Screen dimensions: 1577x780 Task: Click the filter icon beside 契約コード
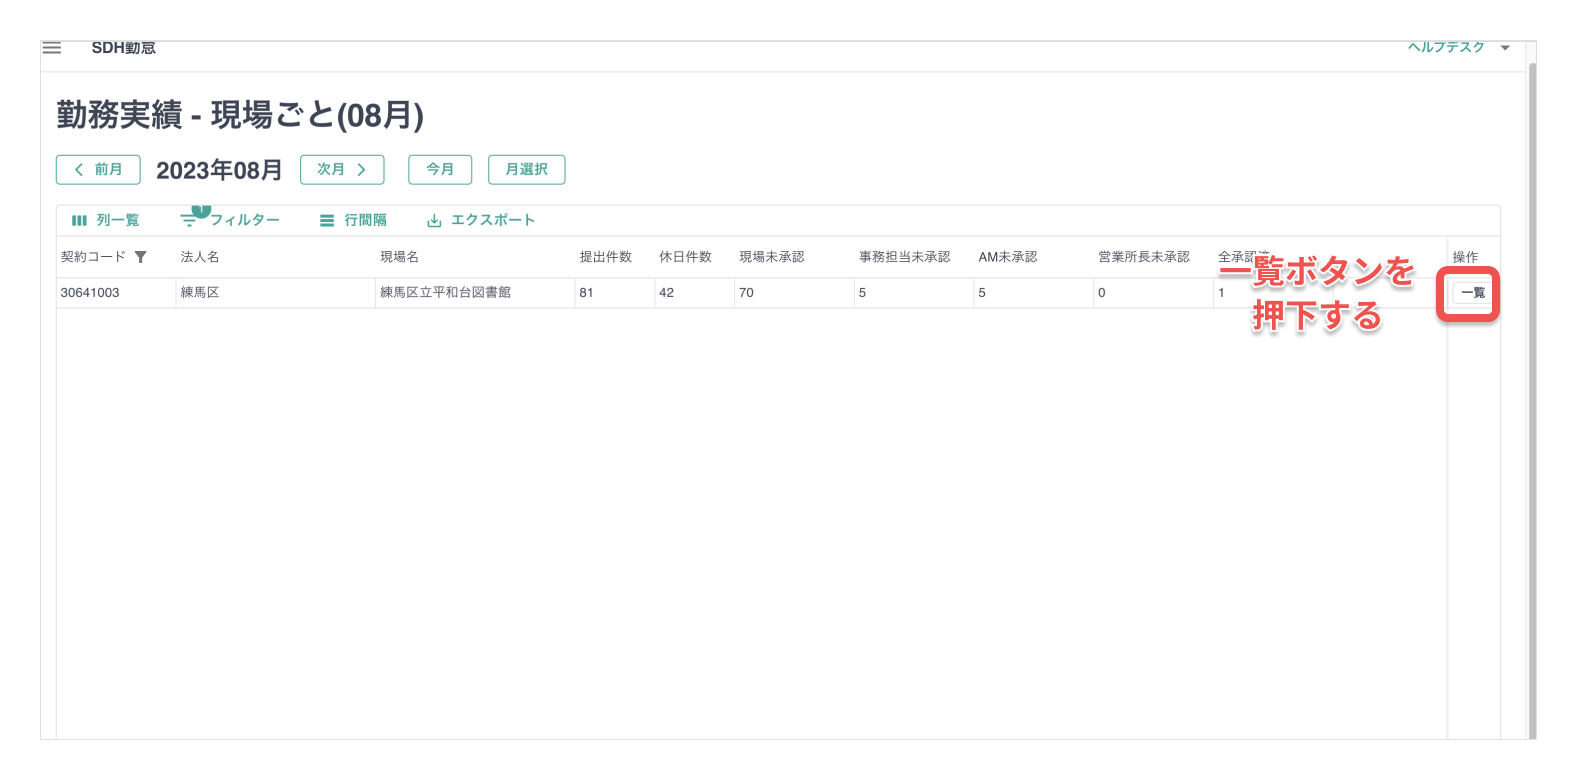[141, 257]
